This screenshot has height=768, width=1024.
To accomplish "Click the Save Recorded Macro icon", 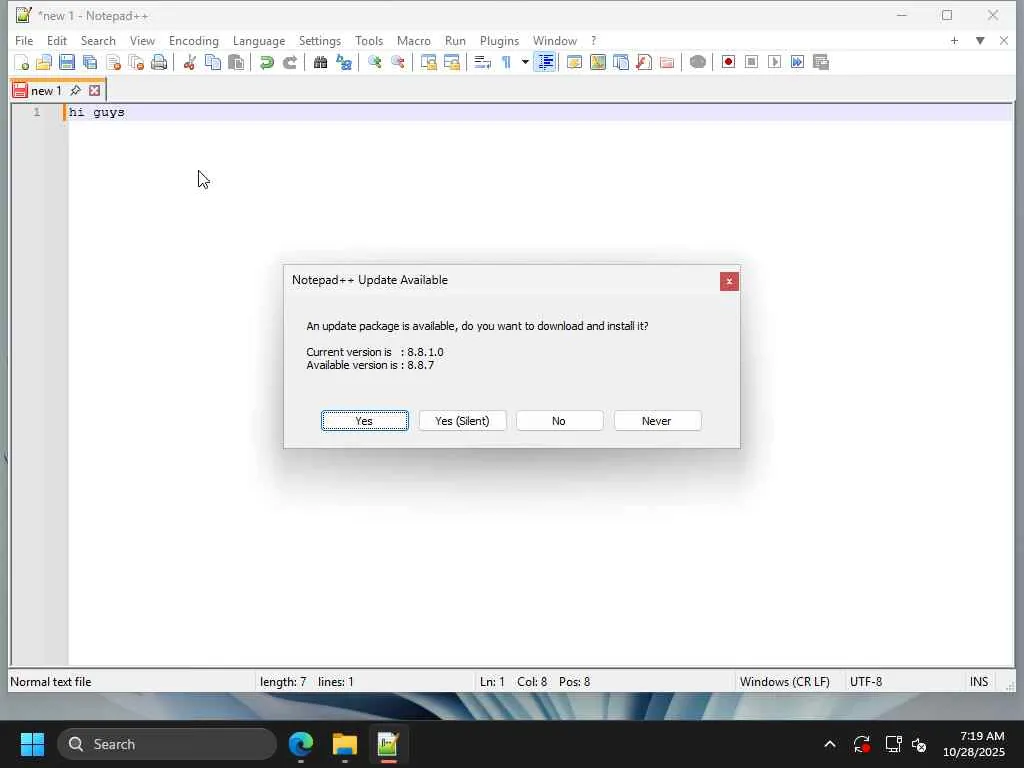I will click(x=821, y=62).
